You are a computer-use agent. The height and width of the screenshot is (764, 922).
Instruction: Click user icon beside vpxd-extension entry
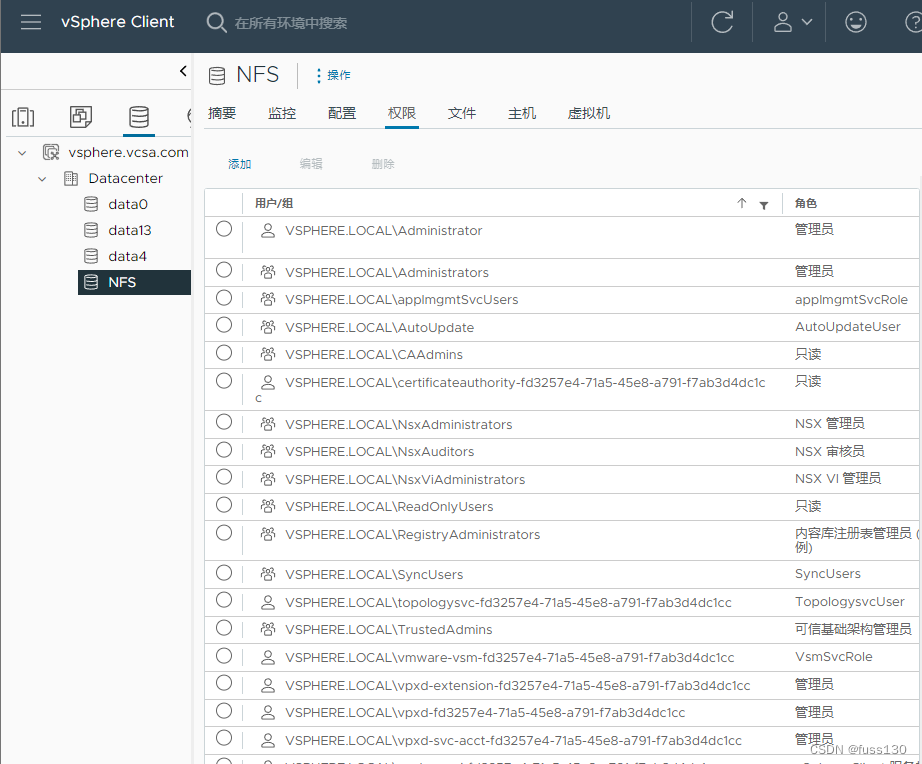(268, 685)
